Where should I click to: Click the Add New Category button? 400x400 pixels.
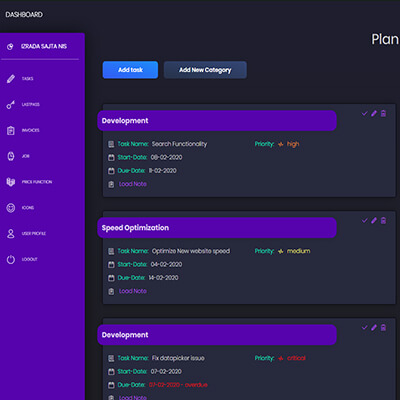(x=205, y=70)
